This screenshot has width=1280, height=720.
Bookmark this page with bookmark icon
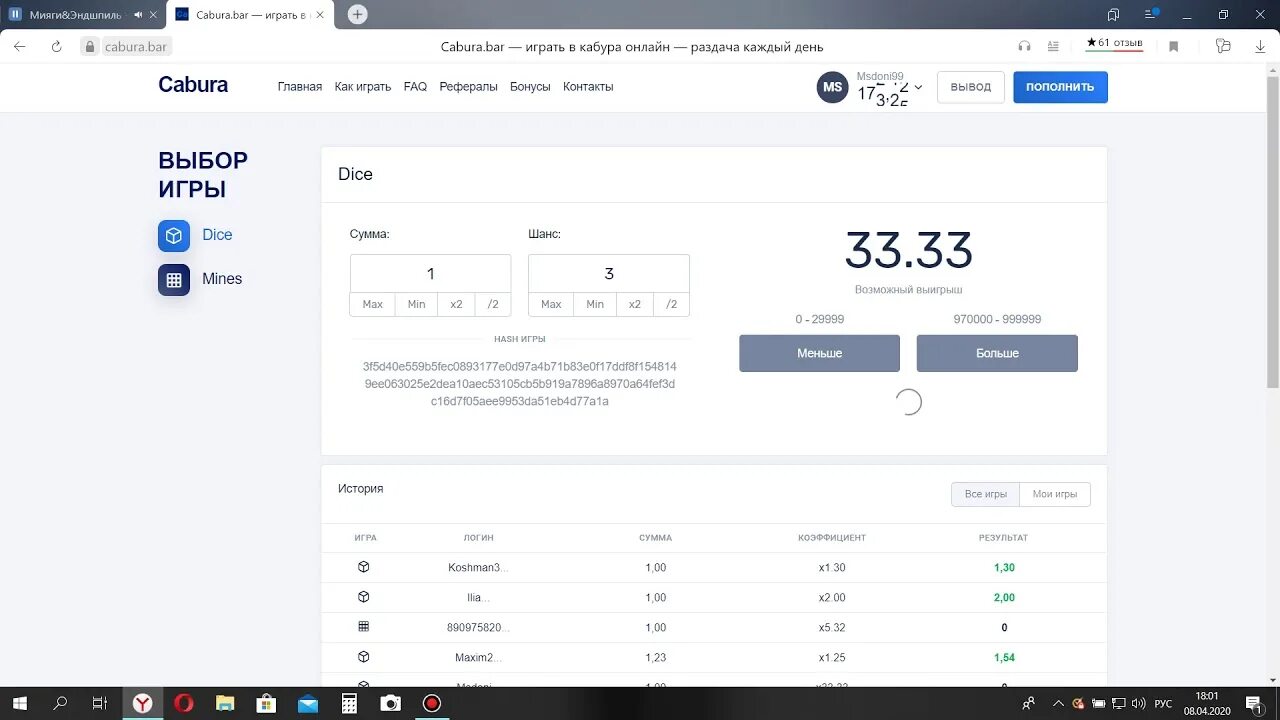(1174, 46)
